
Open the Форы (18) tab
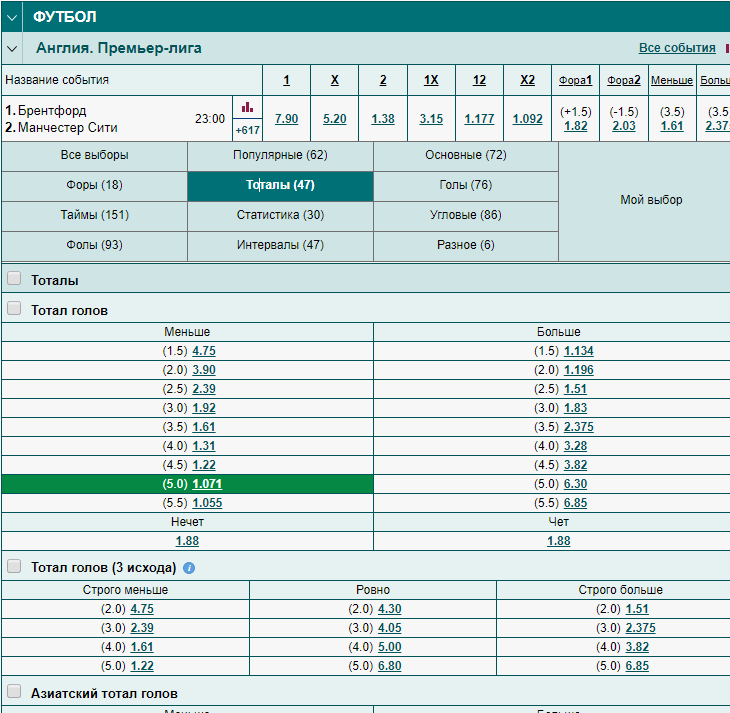(x=95, y=185)
